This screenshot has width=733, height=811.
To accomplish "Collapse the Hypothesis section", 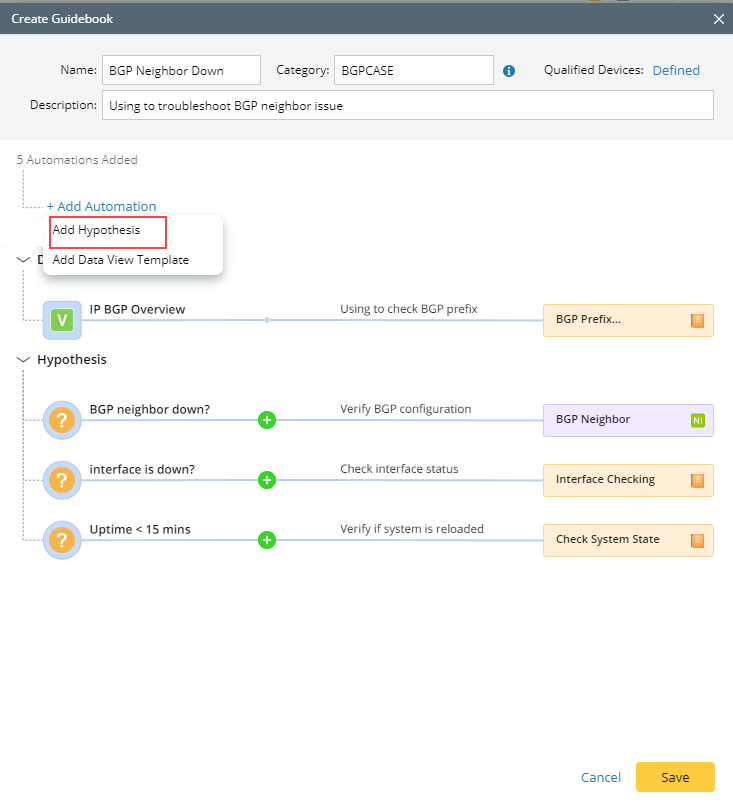I will [x=23, y=359].
